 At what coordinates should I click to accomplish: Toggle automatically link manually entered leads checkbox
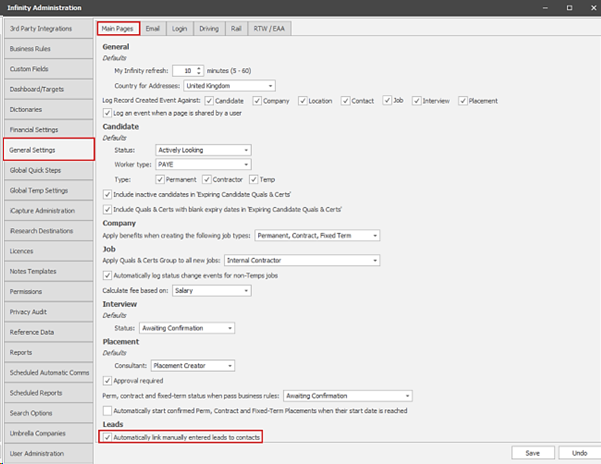[108, 437]
